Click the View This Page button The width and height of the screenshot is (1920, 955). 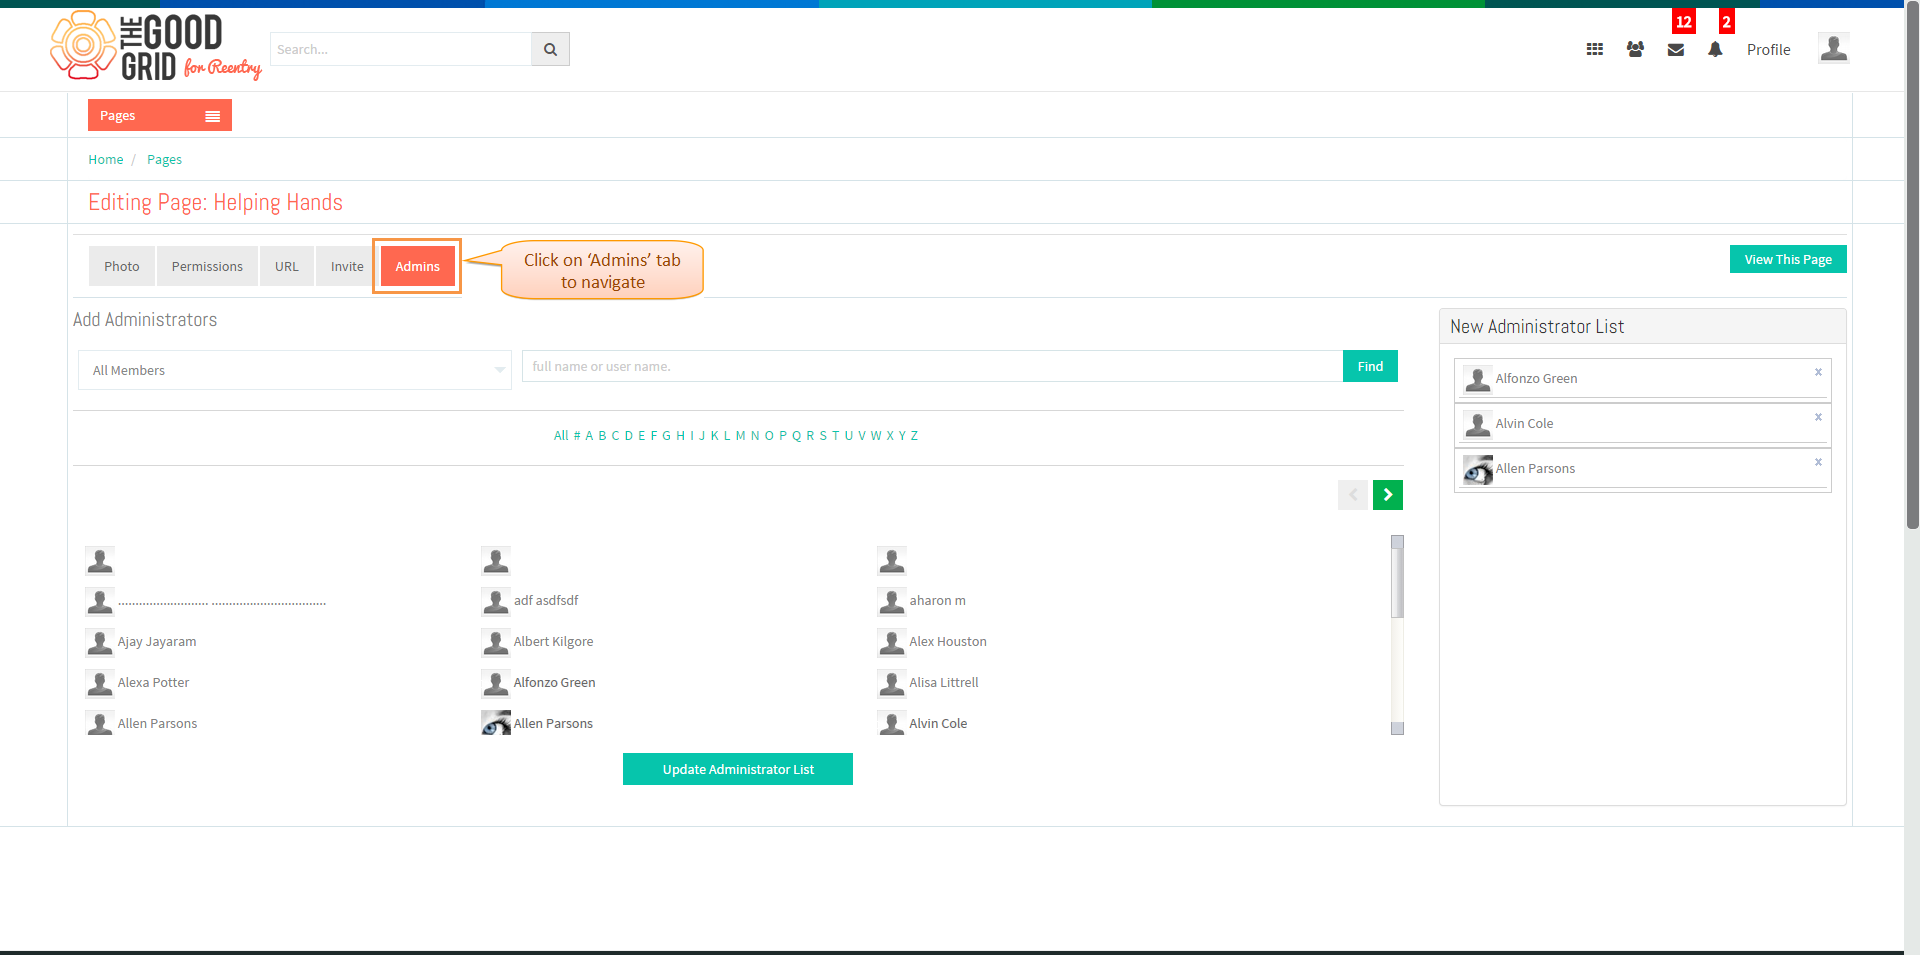point(1788,259)
